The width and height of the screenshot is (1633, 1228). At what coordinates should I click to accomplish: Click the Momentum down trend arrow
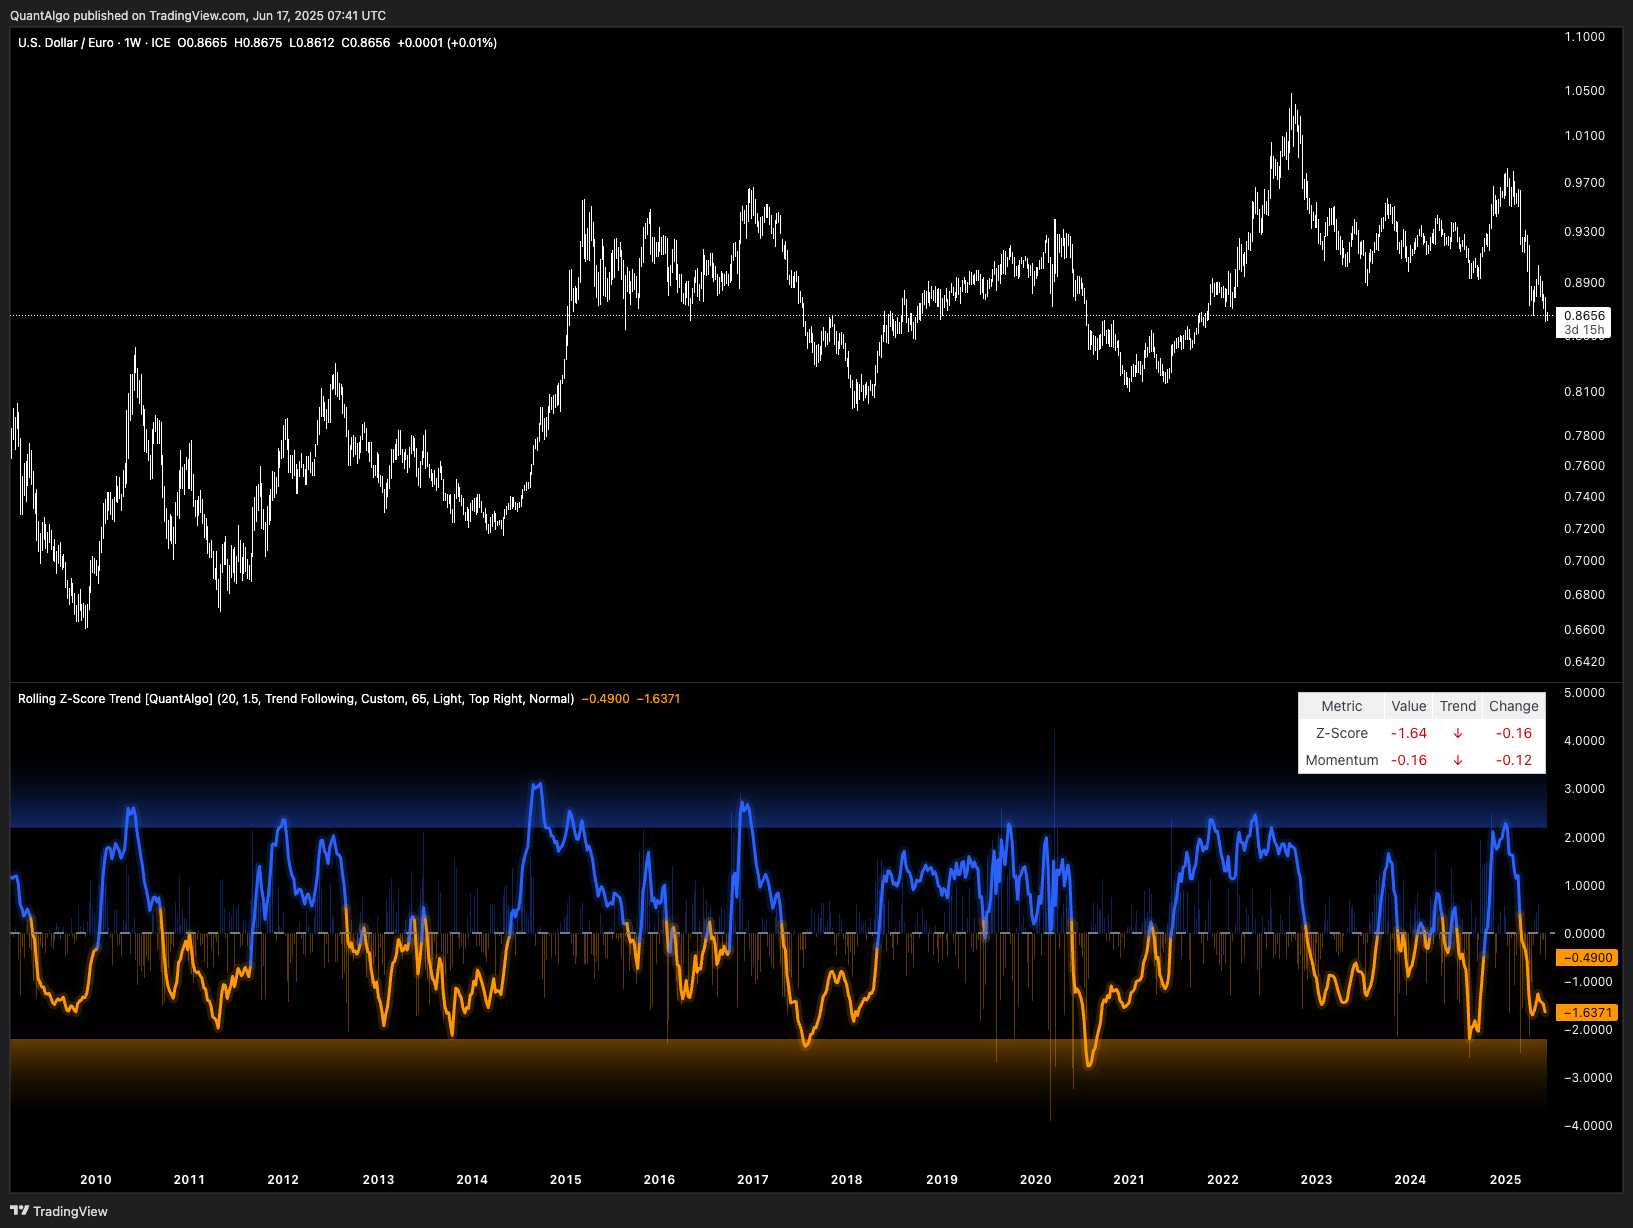[x=1457, y=760]
